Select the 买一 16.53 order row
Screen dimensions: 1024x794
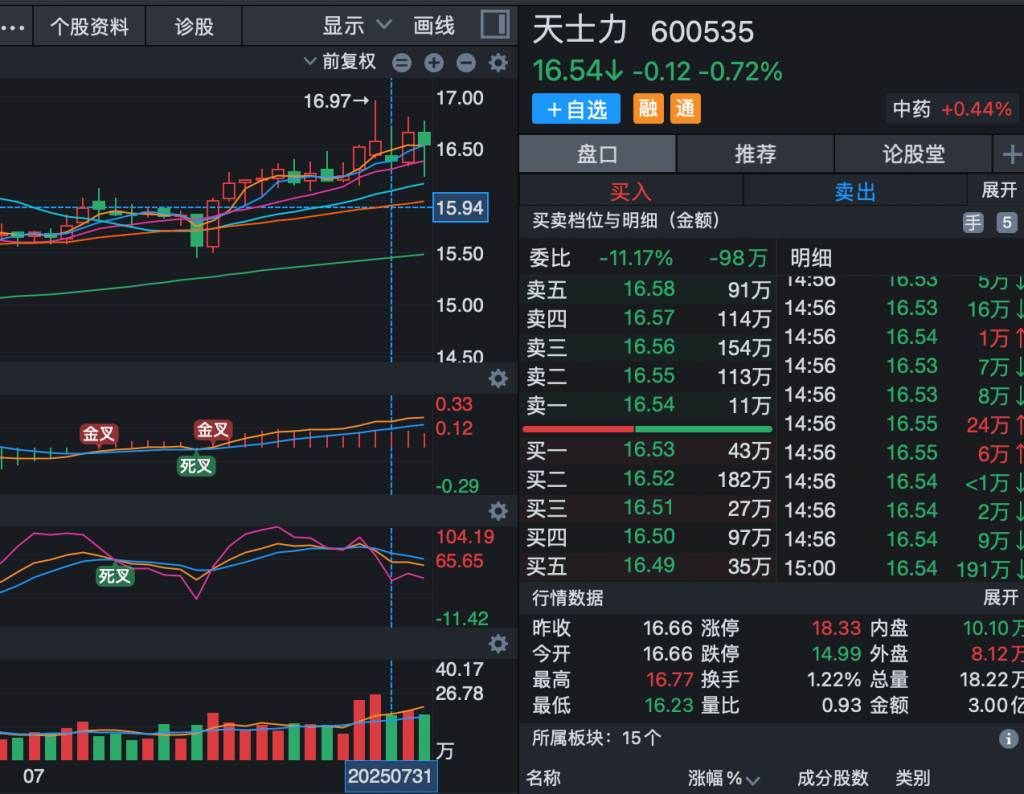pyautogui.click(x=648, y=450)
